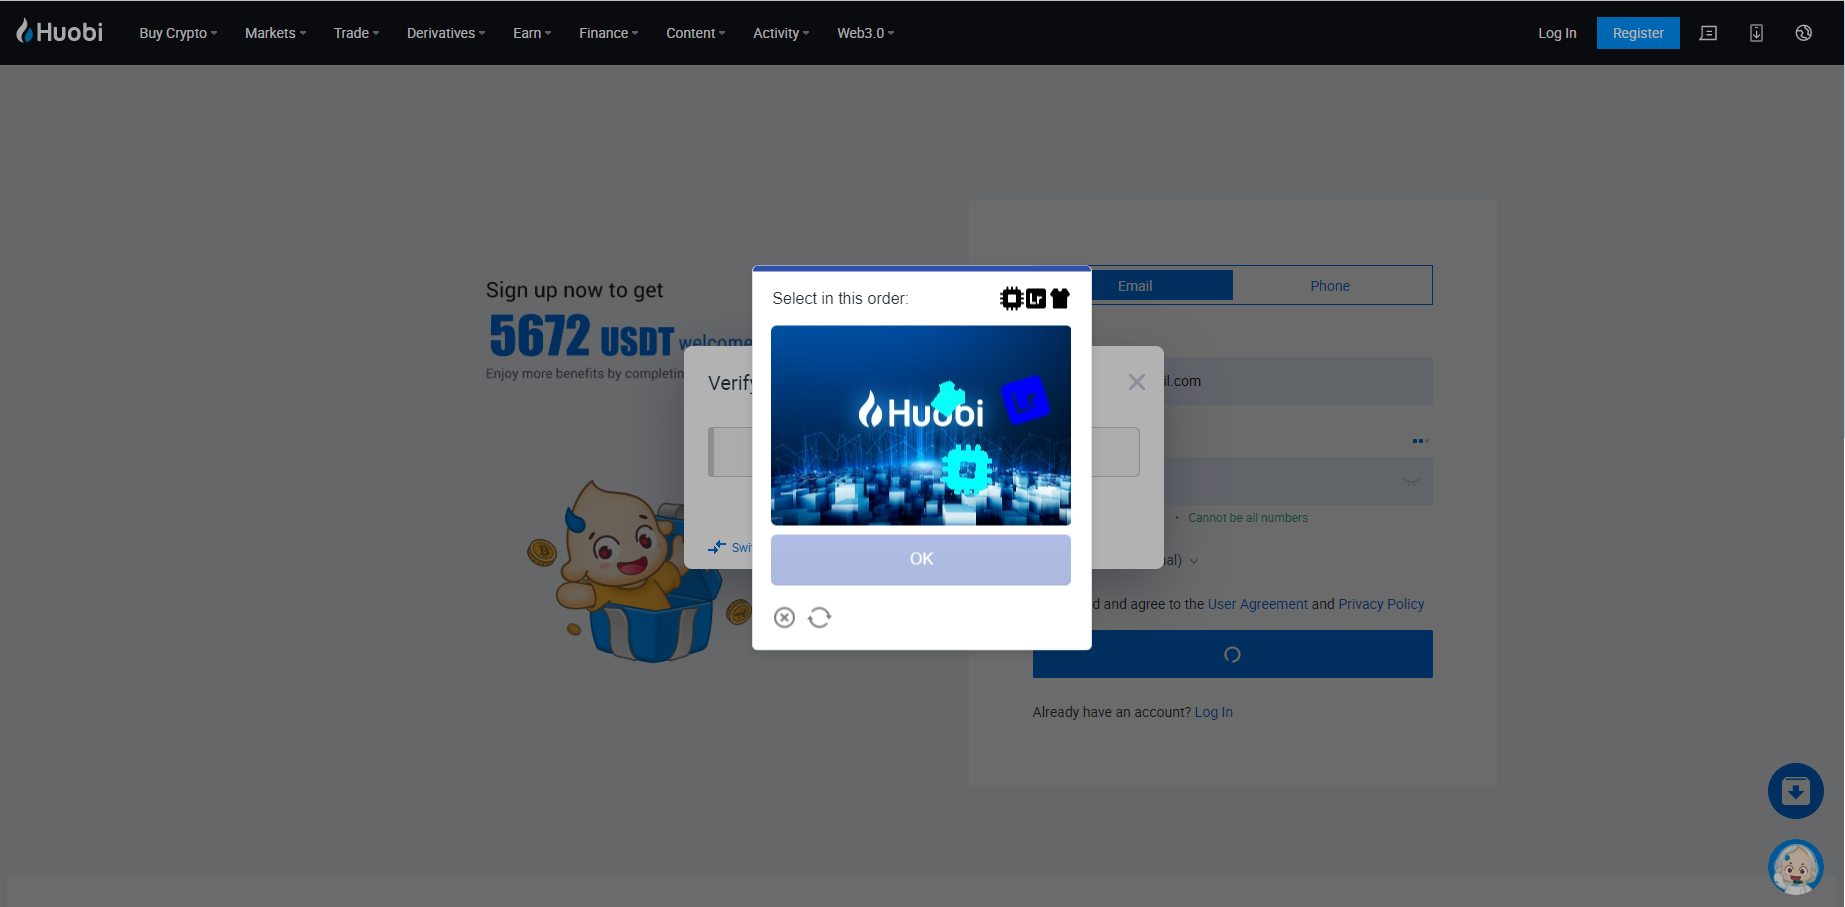Click the Huobi logo in the header
The width and height of the screenshot is (1845, 907).
tap(60, 32)
